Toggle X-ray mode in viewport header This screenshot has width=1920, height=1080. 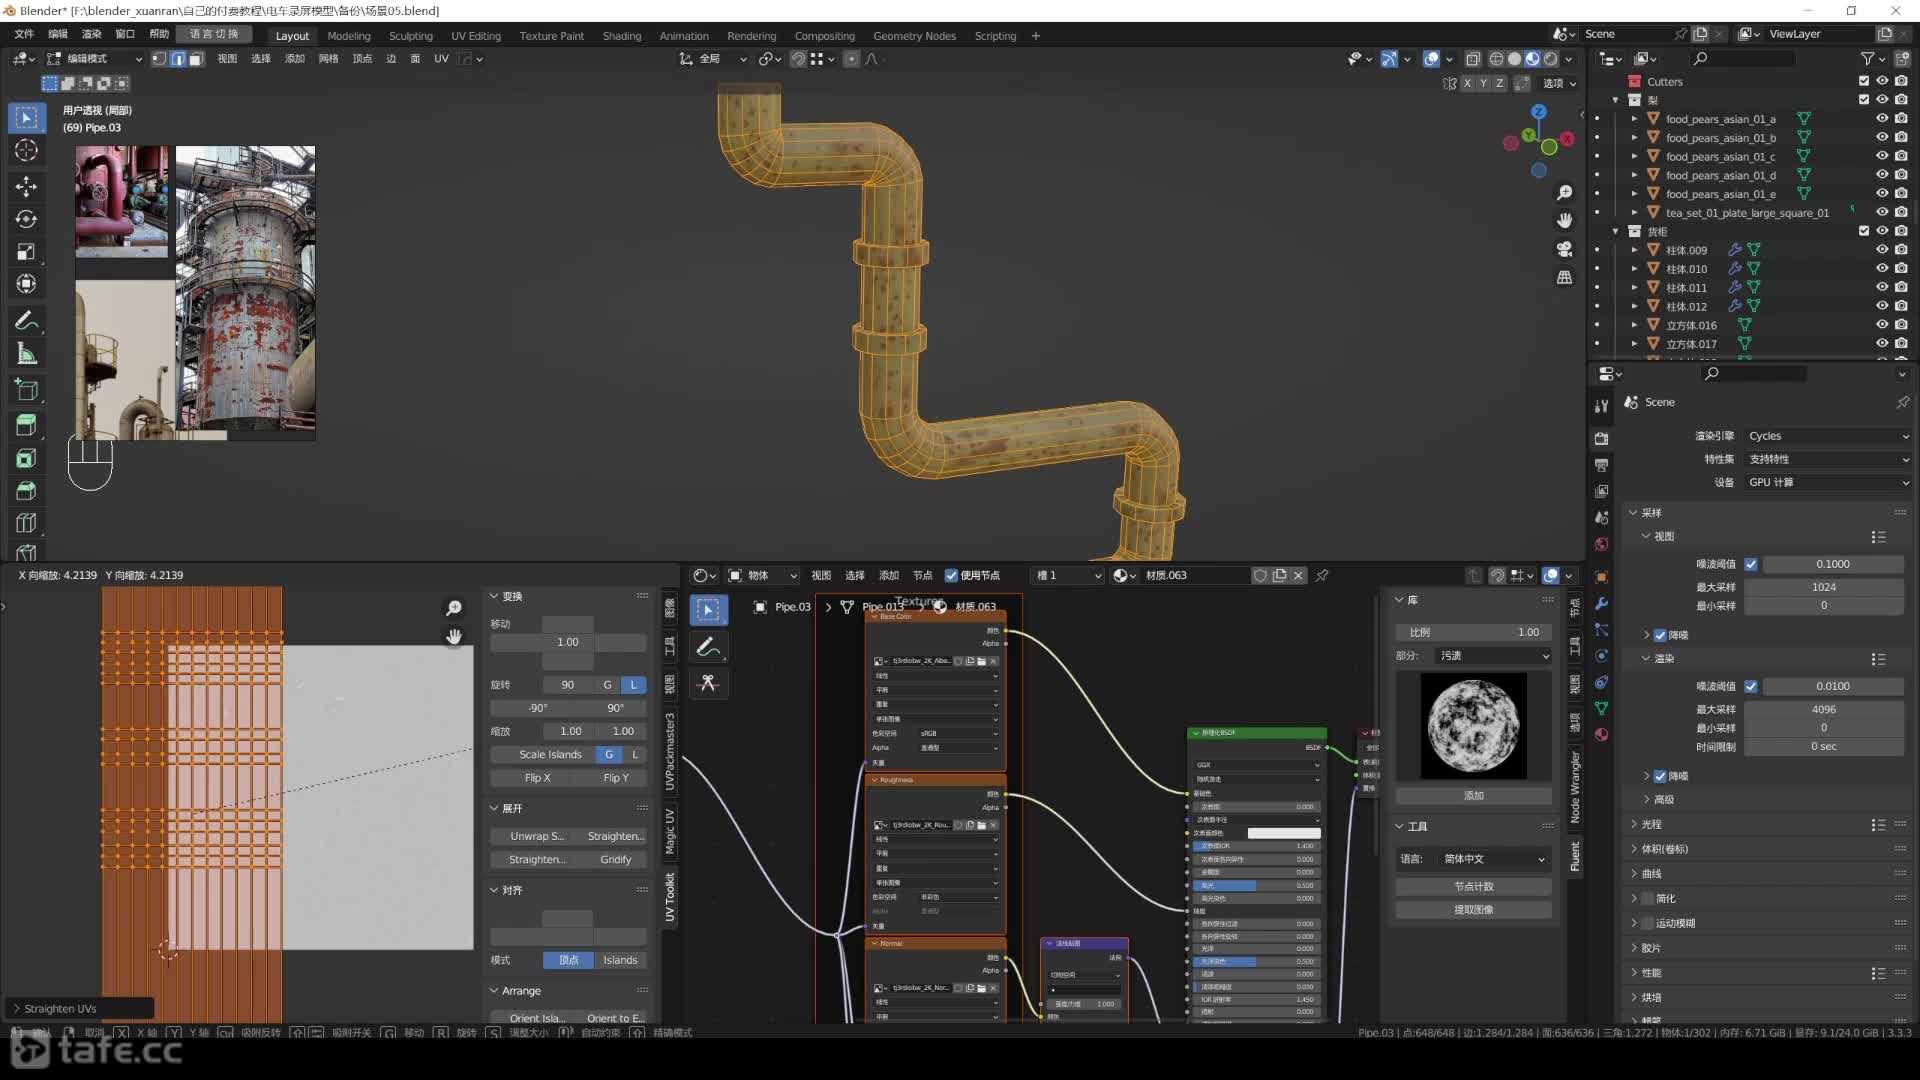coord(1472,59)
